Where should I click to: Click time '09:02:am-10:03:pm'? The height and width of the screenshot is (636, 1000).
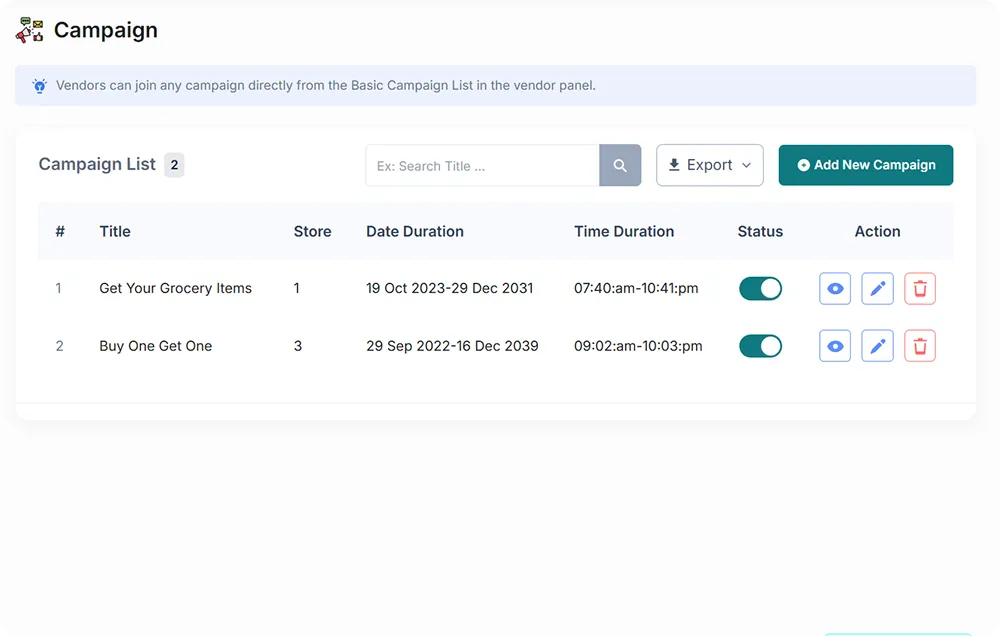tap(638, 346)
